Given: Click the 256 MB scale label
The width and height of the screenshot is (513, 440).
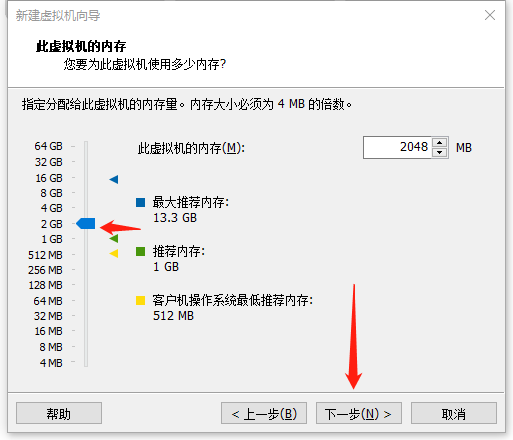Looking at the screenshot, I should (x=45, y=270).
